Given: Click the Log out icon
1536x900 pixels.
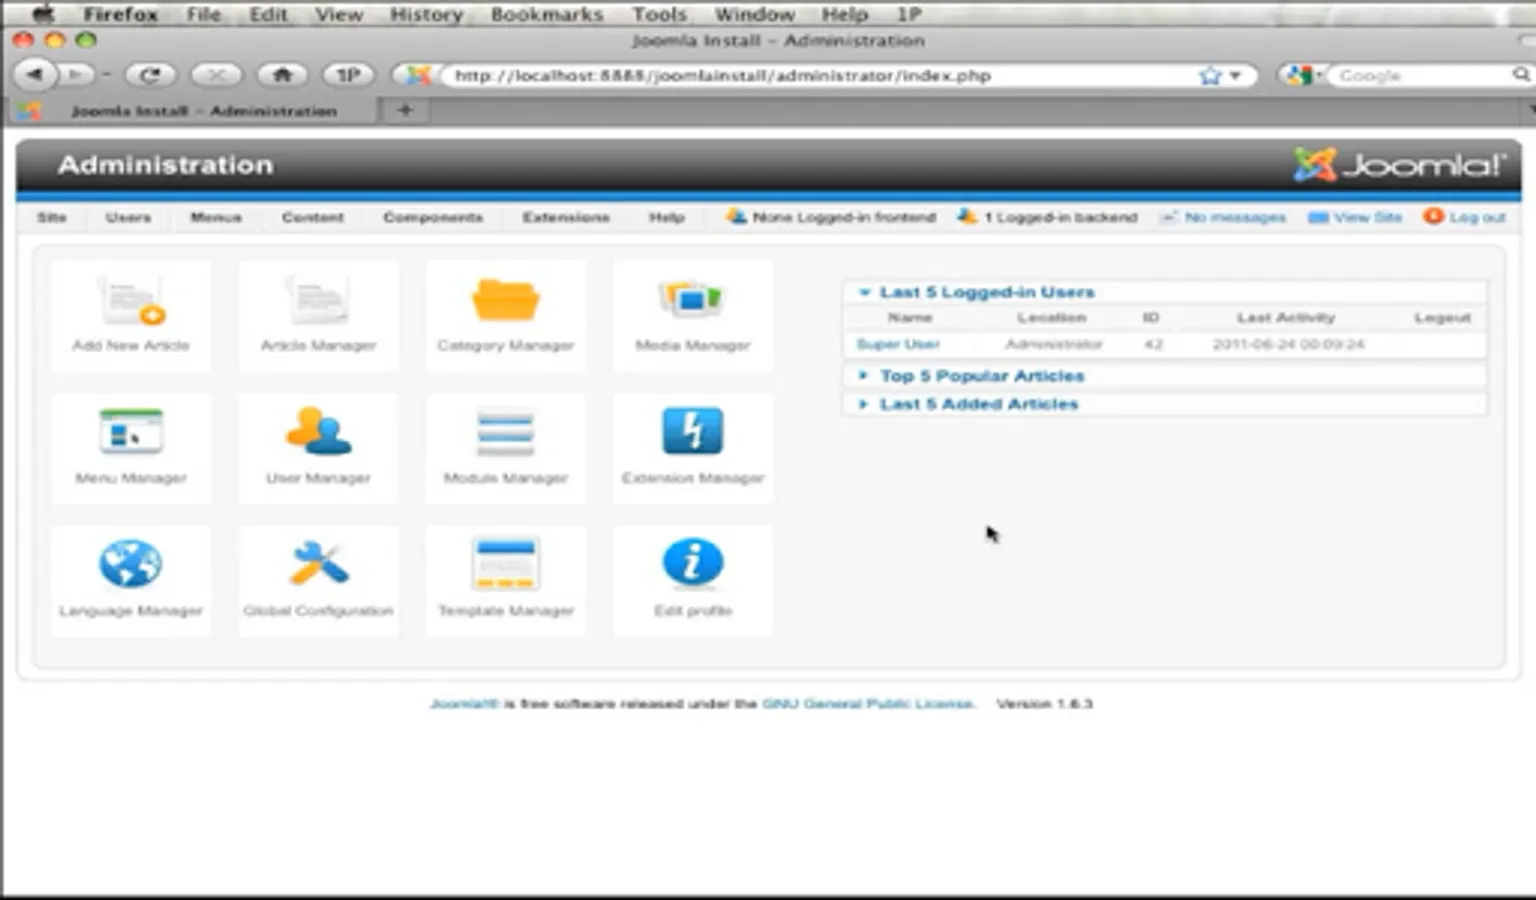Looking at the screenshot, I should 1433,216.
